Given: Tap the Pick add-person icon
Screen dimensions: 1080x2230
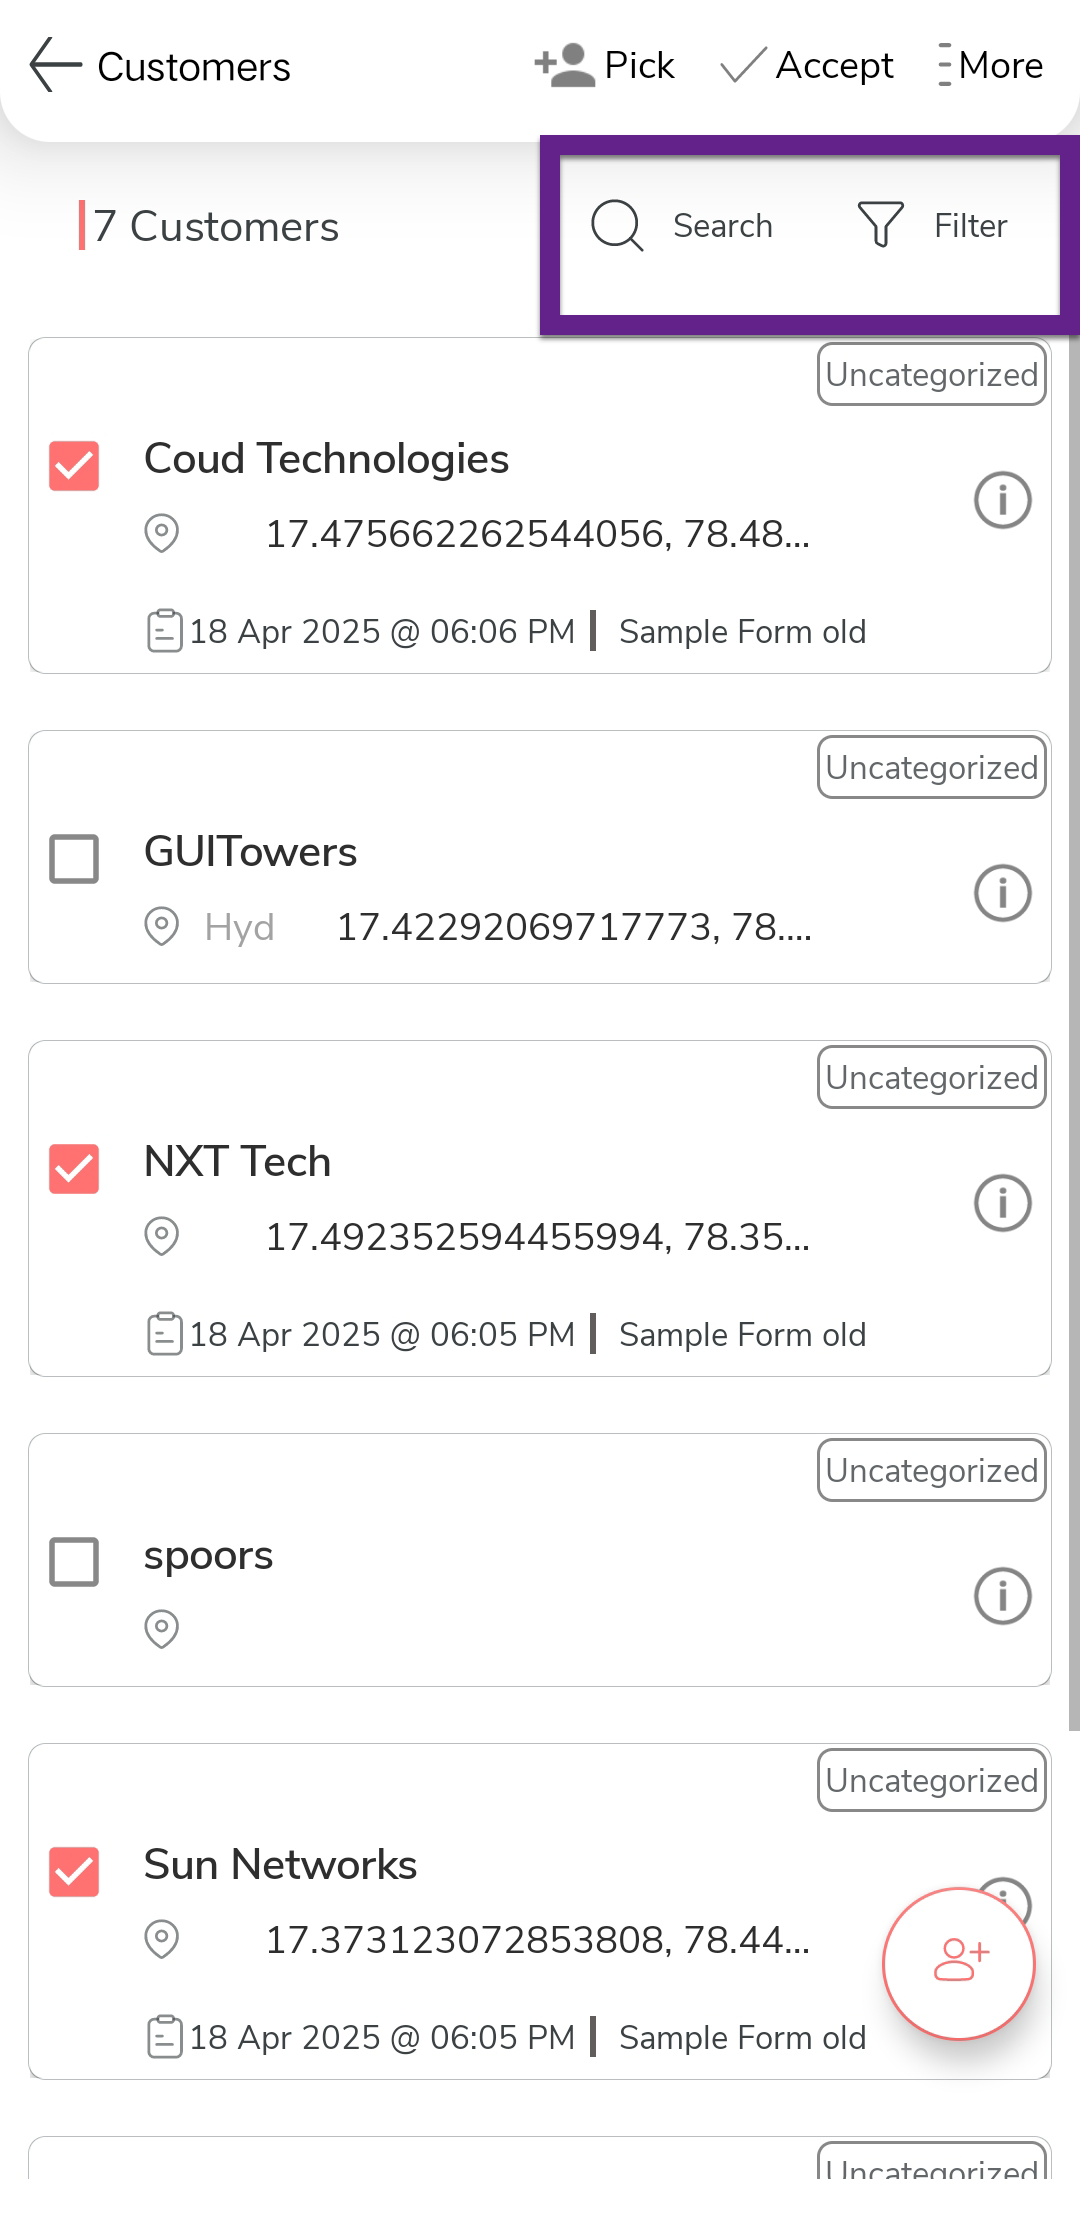Looking at the screenshot, I should [565, 66].
